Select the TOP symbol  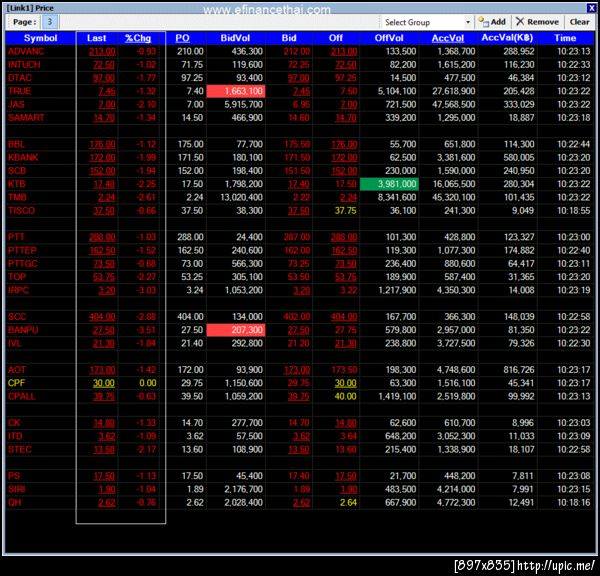17,277
